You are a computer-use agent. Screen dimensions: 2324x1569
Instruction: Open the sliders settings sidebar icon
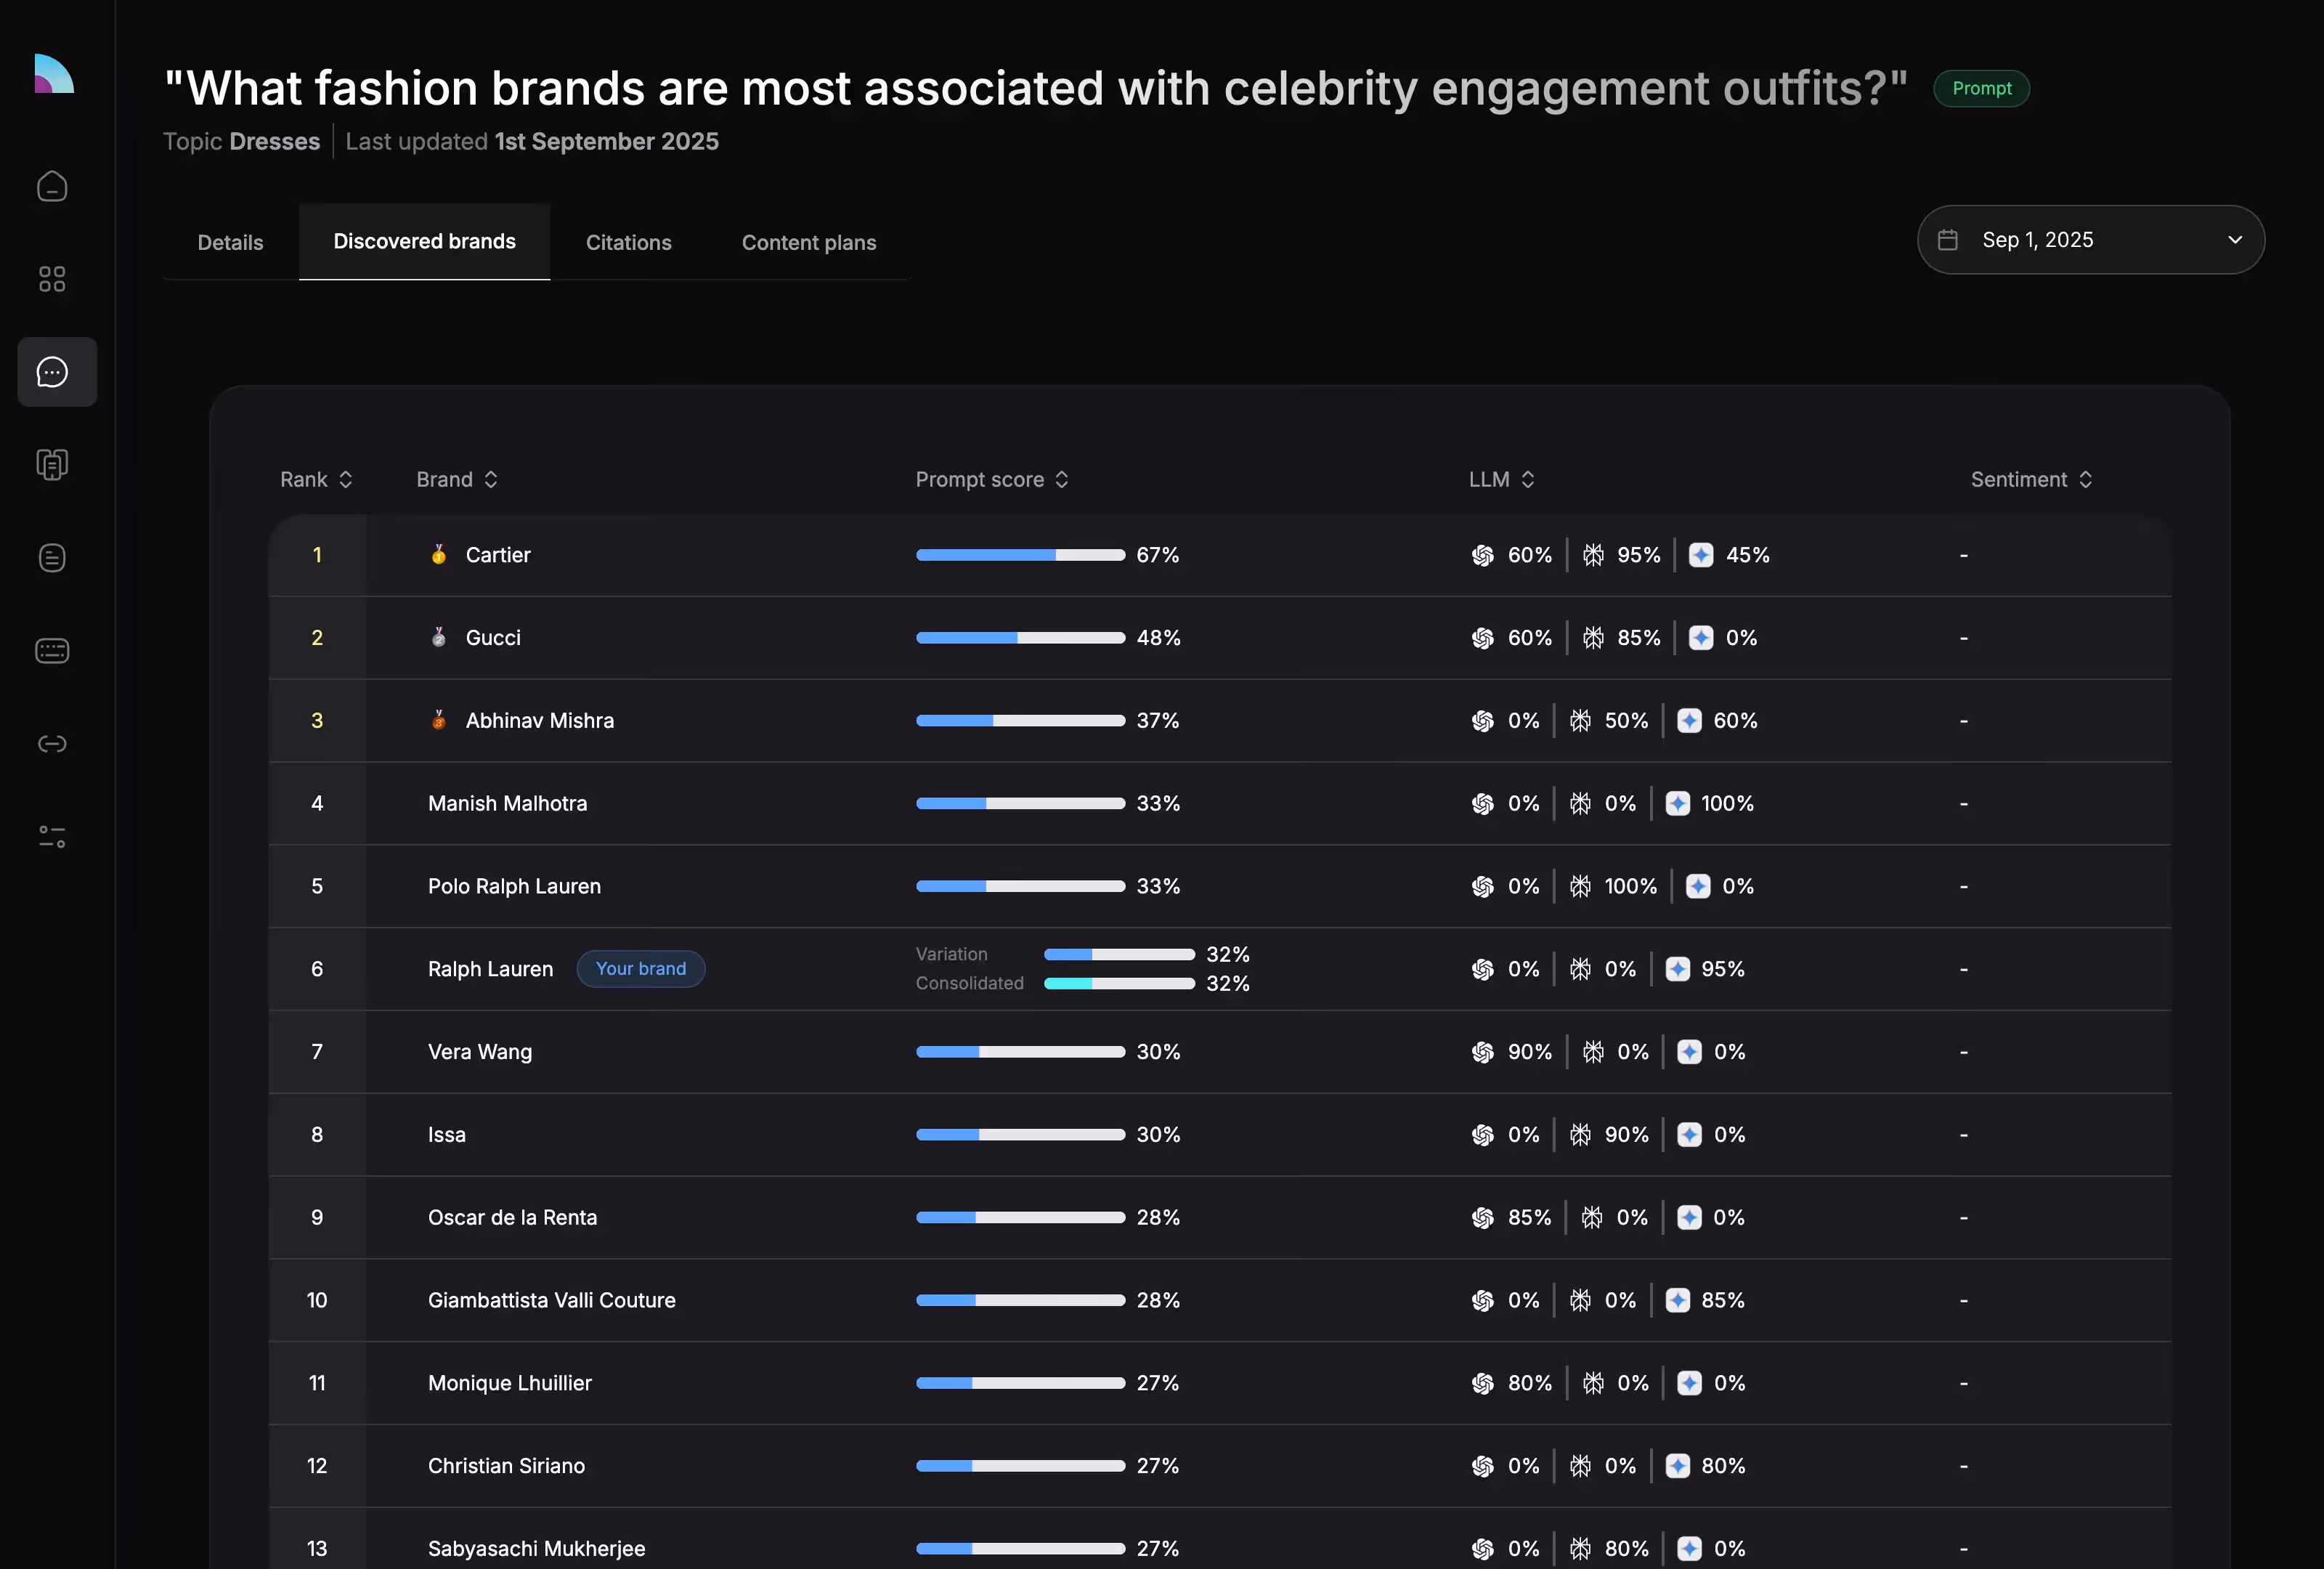pos(52,837)
